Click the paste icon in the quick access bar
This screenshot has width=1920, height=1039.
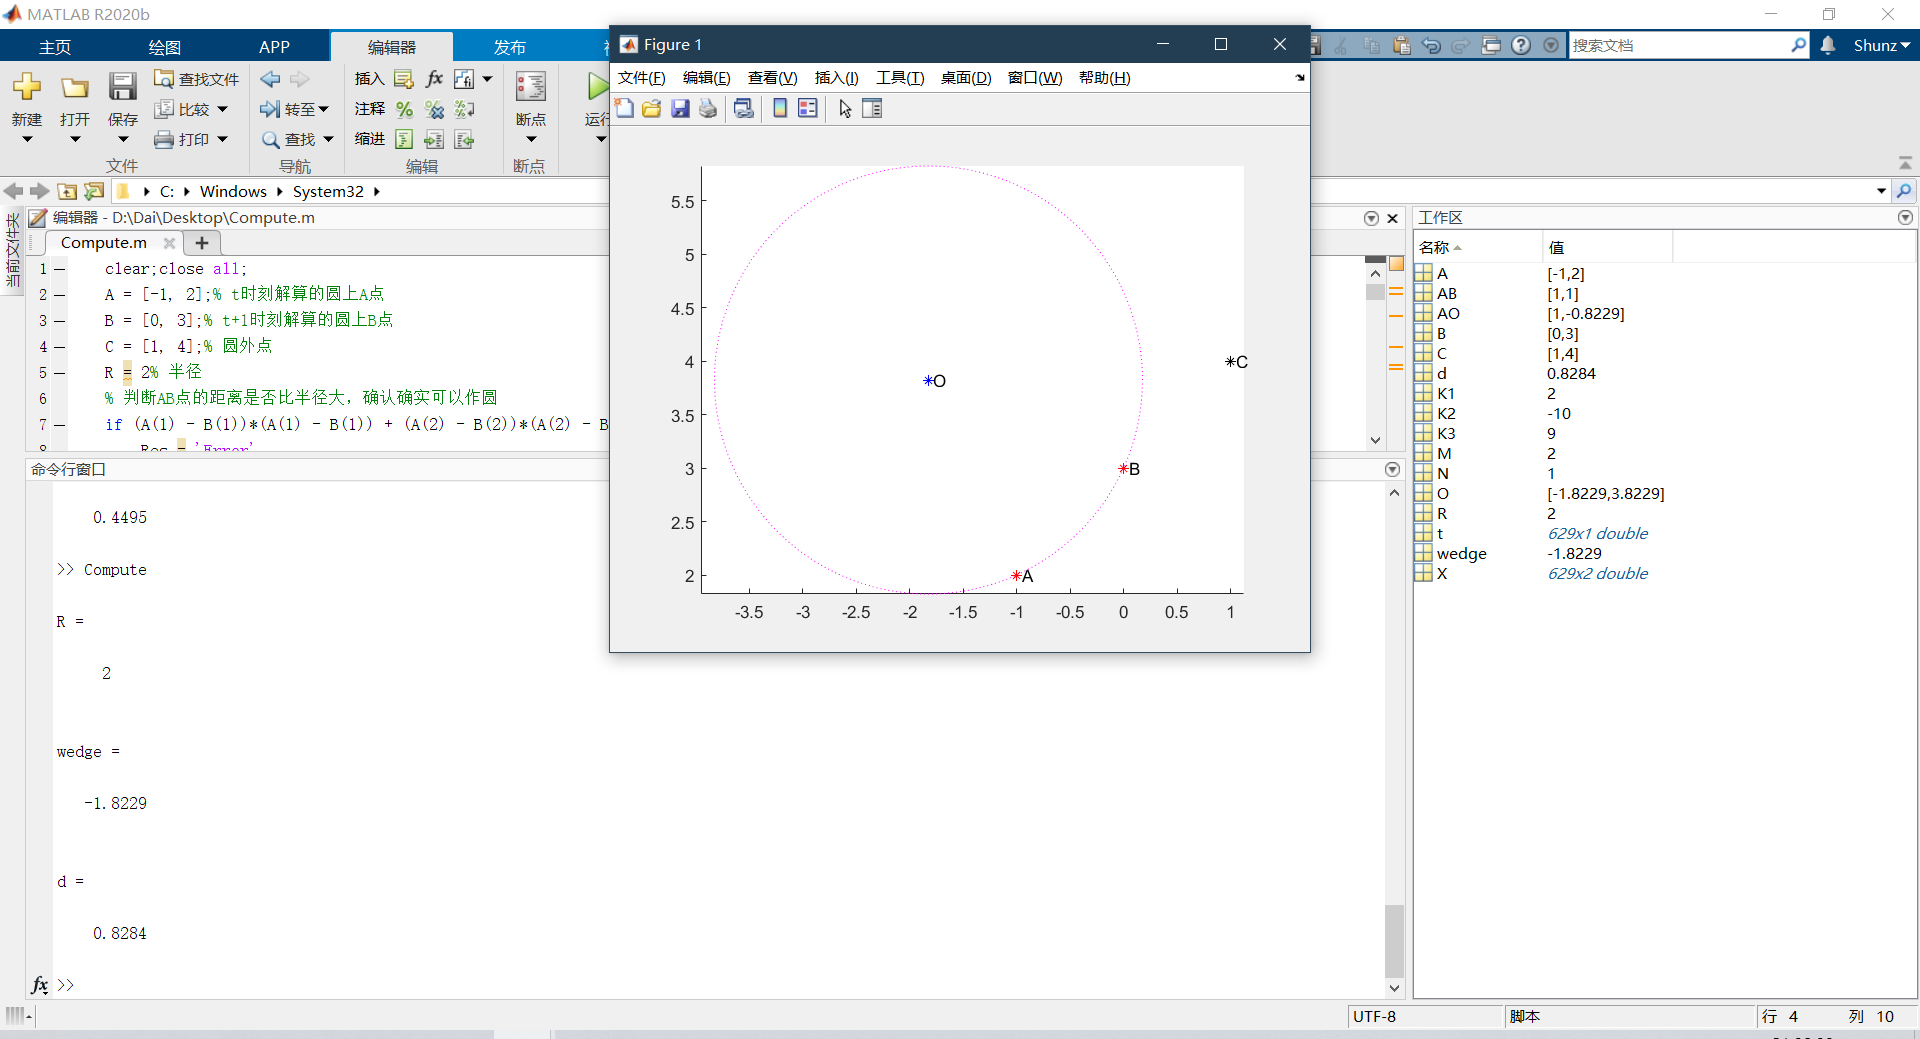[x=1402, y=45]
